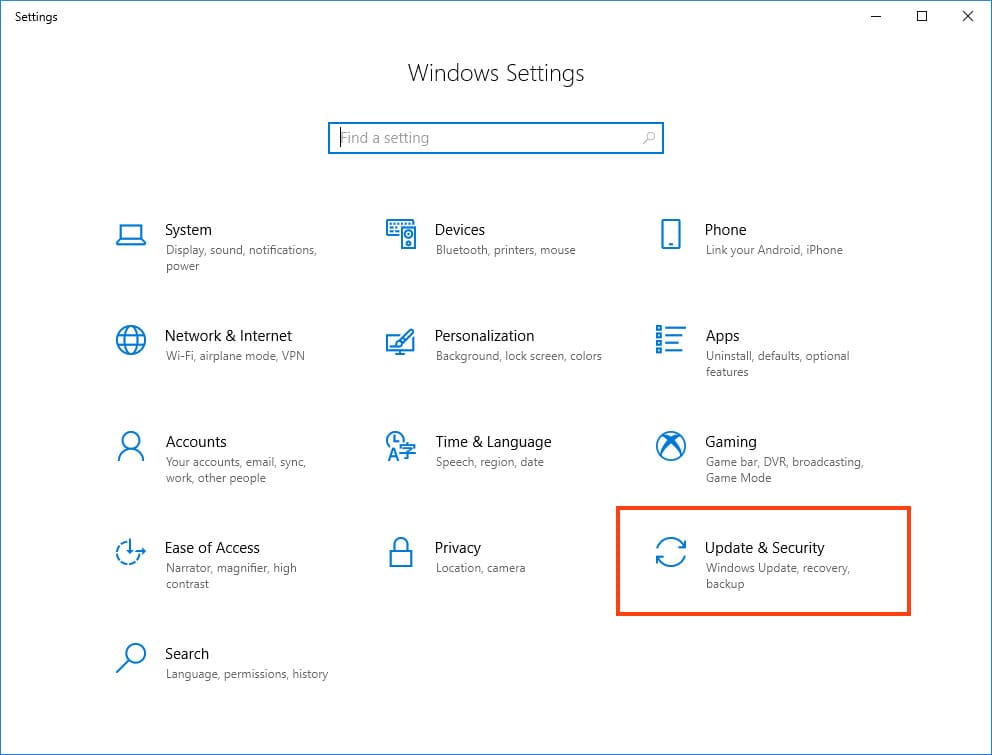Screen dimensions: 992x755
Task: Click the System laptop icon
Action: pos(131,235)
